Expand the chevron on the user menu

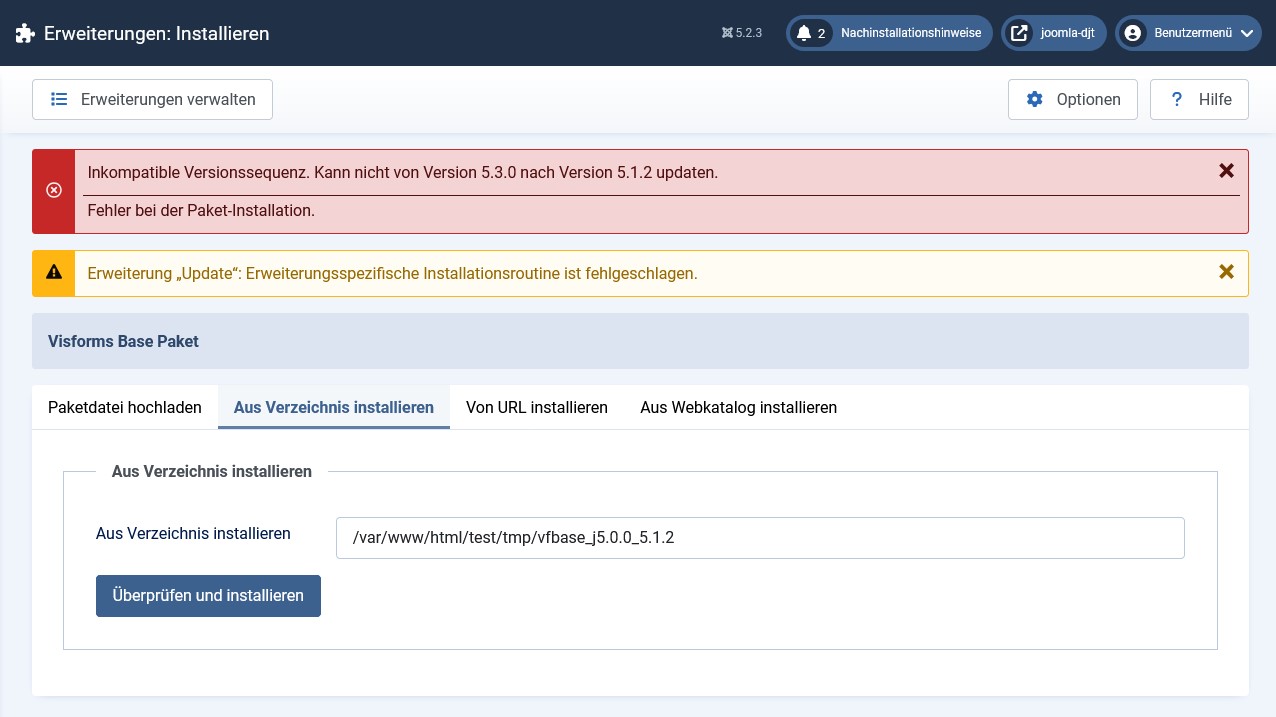coord(1247,32)
